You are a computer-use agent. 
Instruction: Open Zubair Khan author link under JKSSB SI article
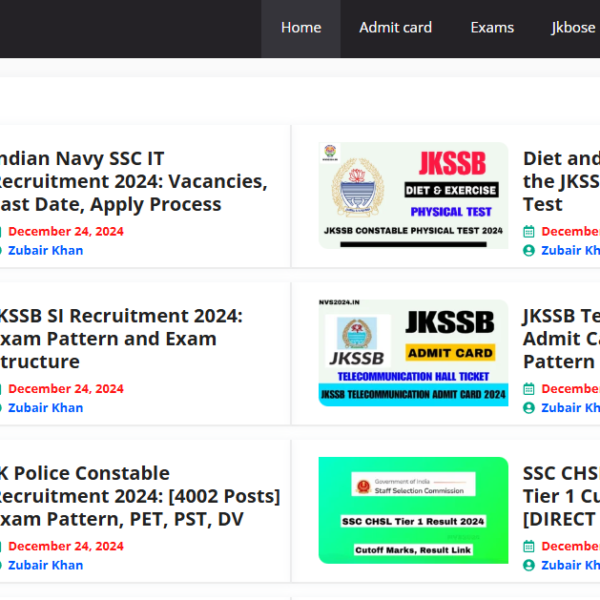click(x=46, y=408)
